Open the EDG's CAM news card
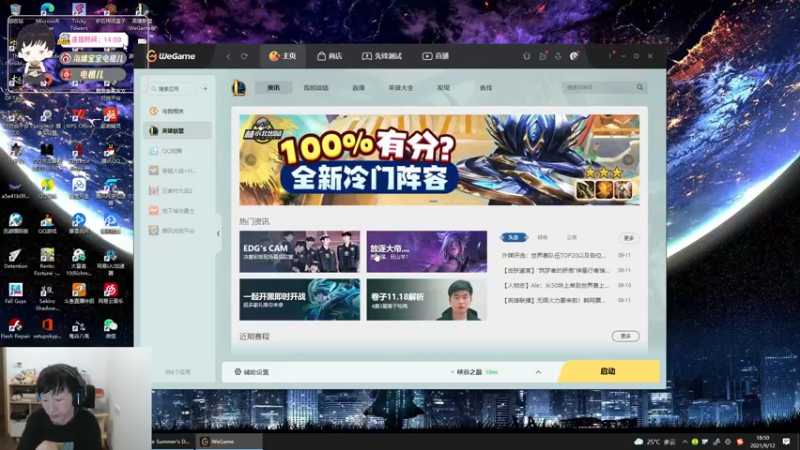The height and width of the screenshot is (450, 800). coord(299,252)
